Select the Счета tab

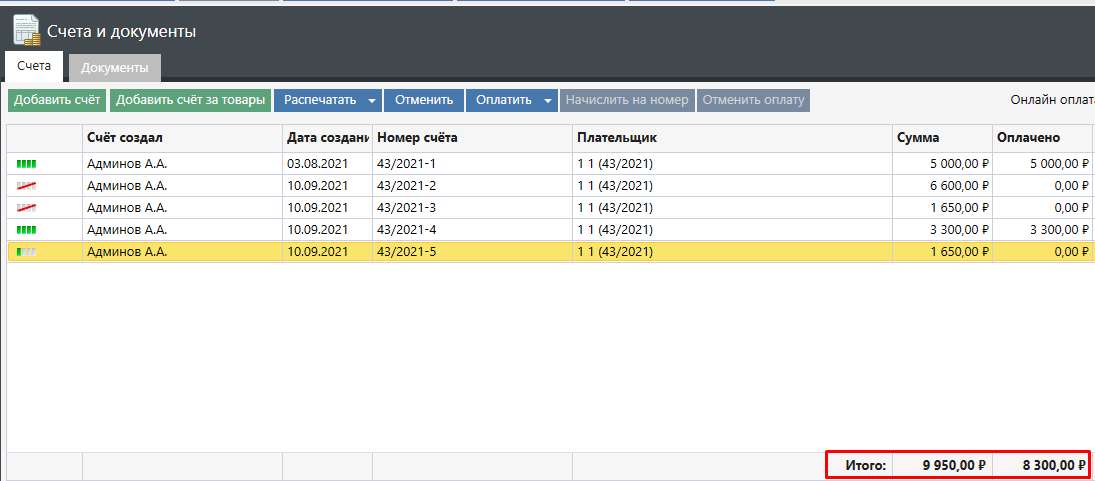click(x=34, y=66)
